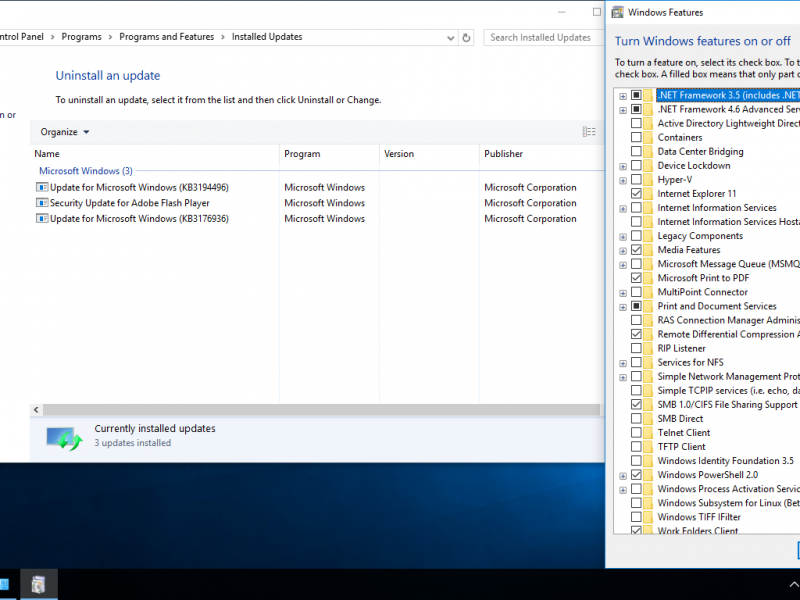Click the Adobe Flash Player security update icon
800x600 pixels.
[42, 203]
